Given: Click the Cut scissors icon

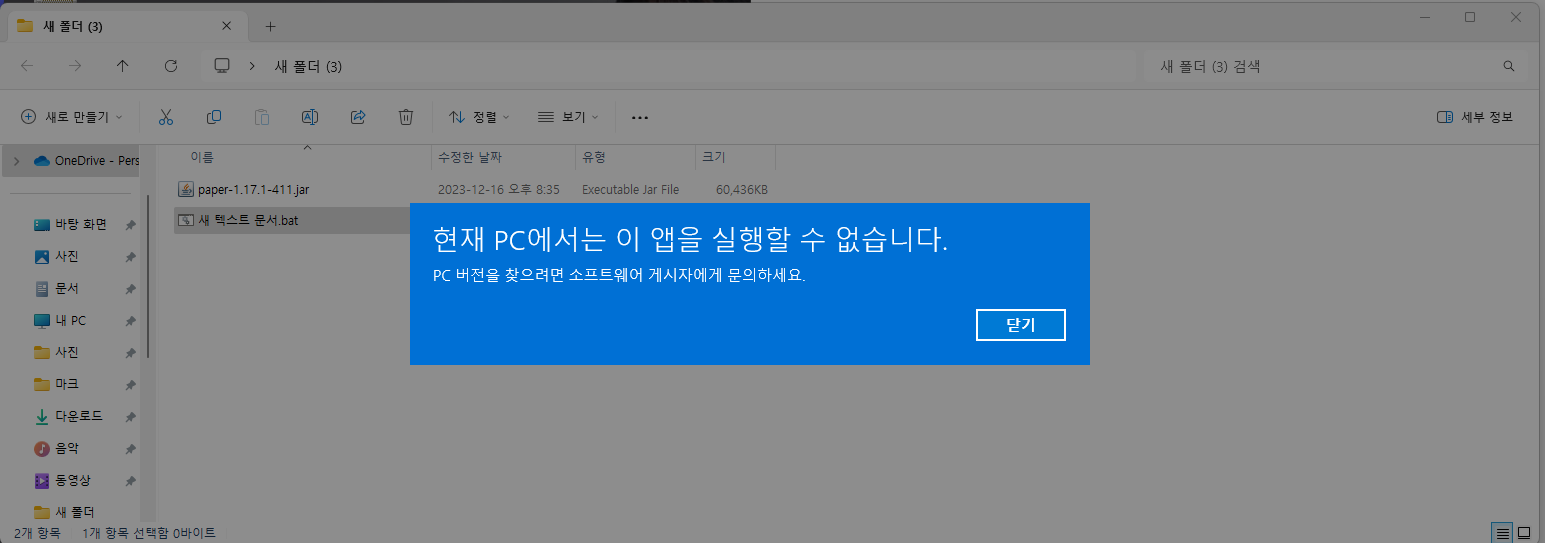Looking at the screenshot, I should click(x=166, y=117).
